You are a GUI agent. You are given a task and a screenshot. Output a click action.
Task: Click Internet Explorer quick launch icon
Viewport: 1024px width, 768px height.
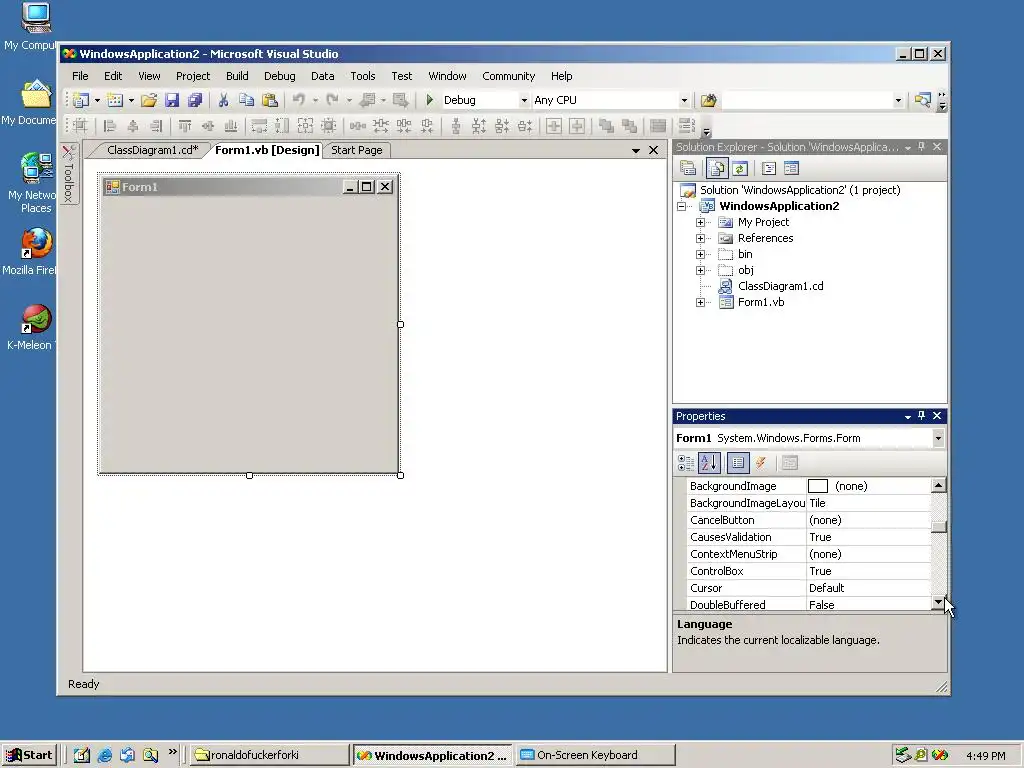(104, 755)
